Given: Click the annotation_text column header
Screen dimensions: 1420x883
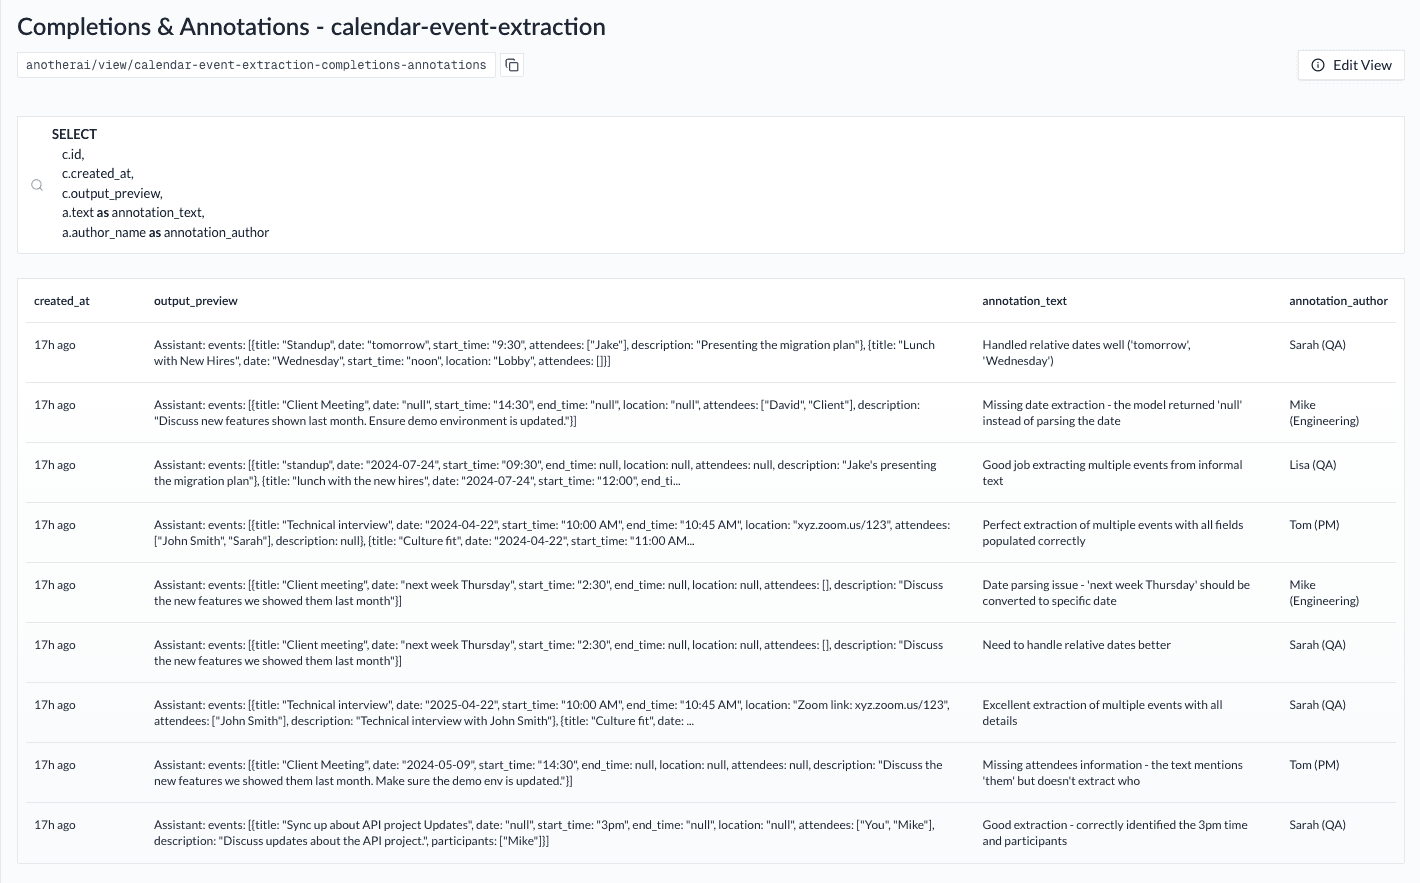Looking at the screenshot, I should coord(1024,300).
